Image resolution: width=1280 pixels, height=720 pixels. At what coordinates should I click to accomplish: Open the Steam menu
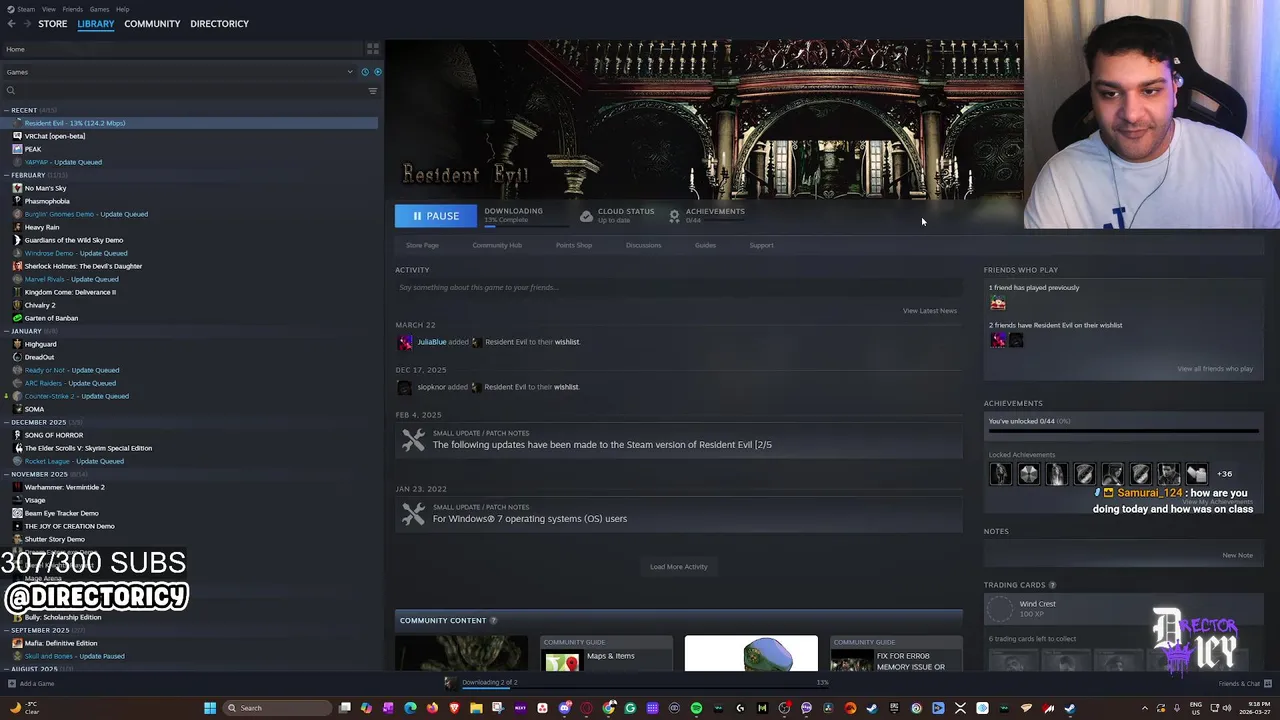(25, 9)
